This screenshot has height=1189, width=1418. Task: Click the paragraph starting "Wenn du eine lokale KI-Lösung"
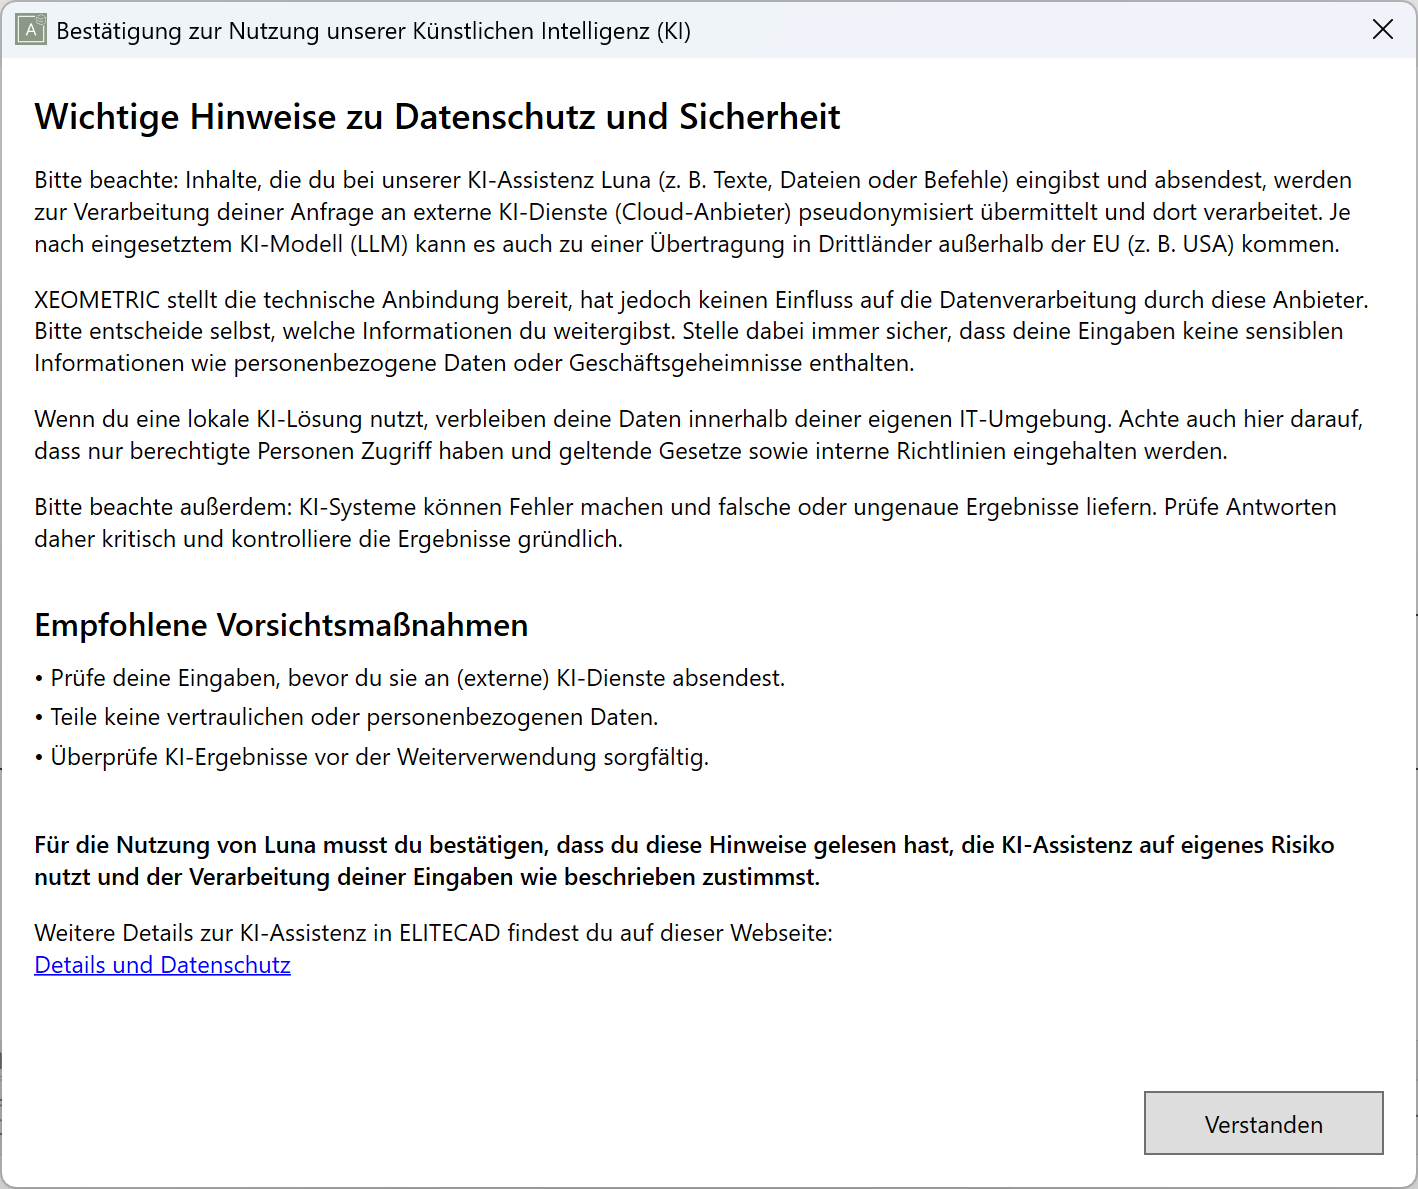tap(699, 435)
